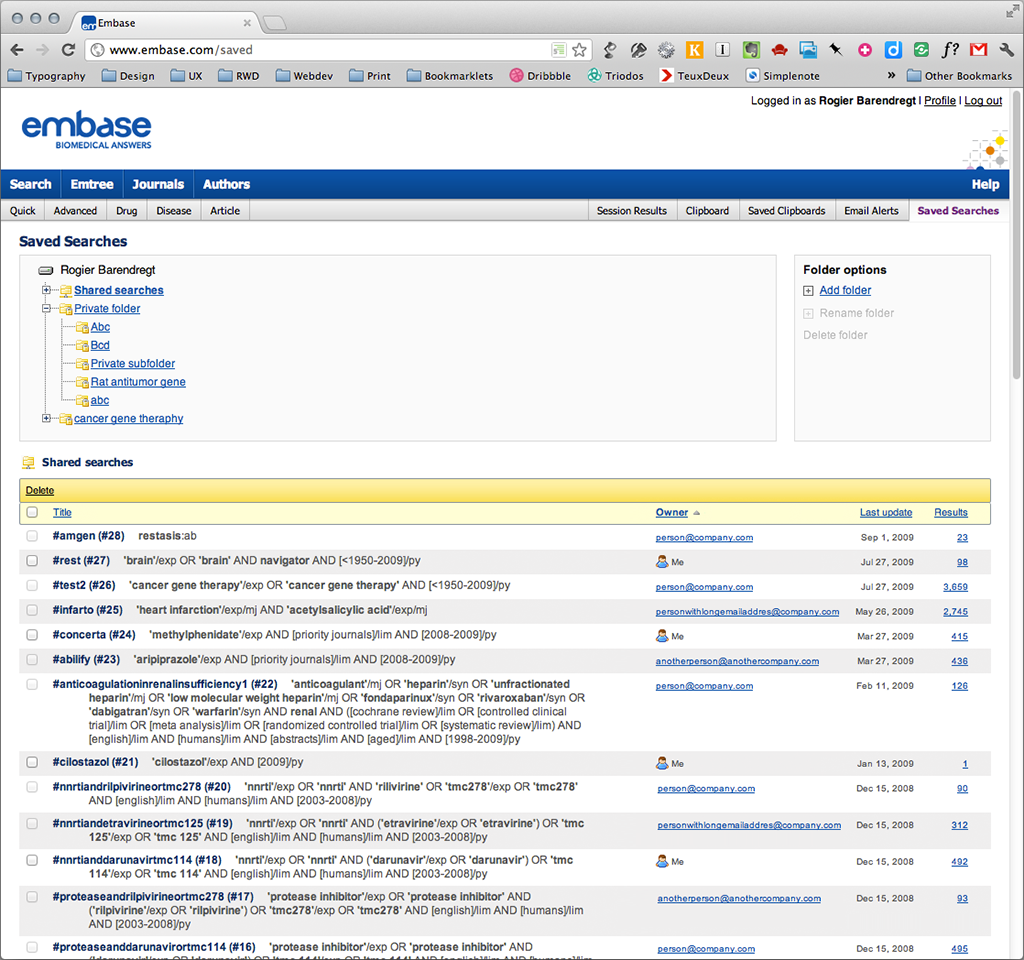Sort by the Last update column header
The width and height of the screenshot is (1024, 960).
[x=886, y=513]
